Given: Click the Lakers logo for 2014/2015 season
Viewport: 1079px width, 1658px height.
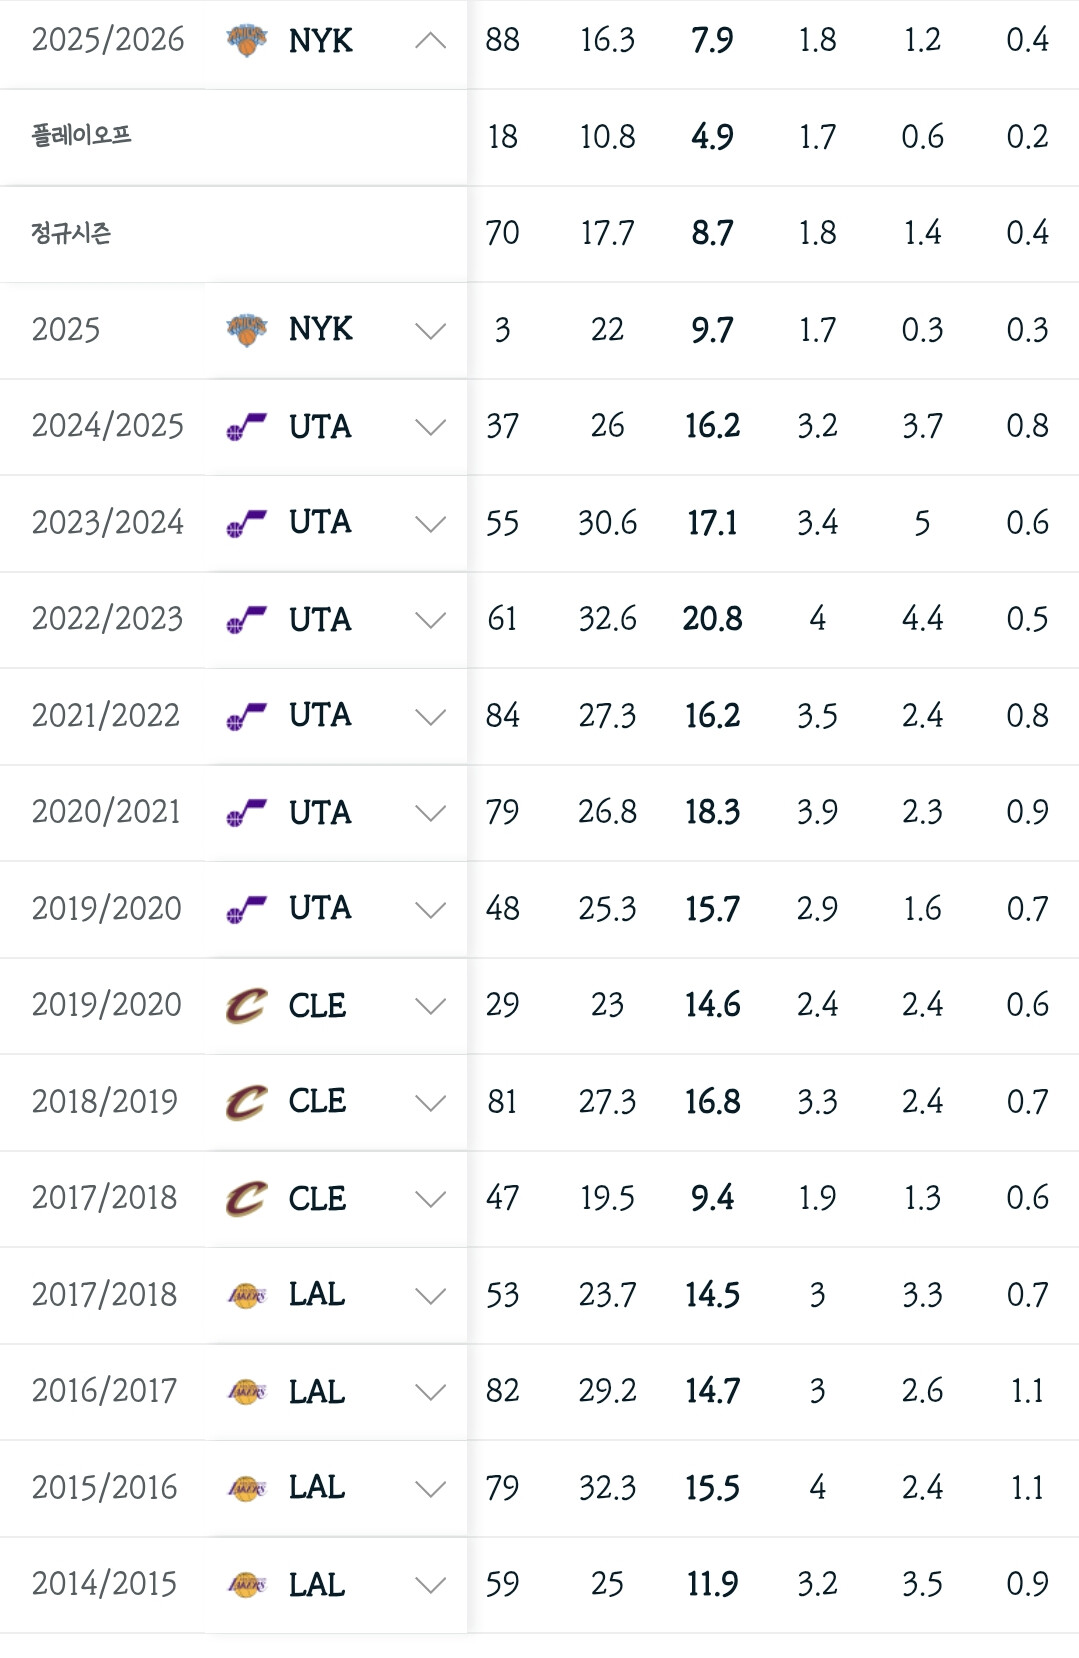Looking at the screenshot, I should coord(247,1585).
